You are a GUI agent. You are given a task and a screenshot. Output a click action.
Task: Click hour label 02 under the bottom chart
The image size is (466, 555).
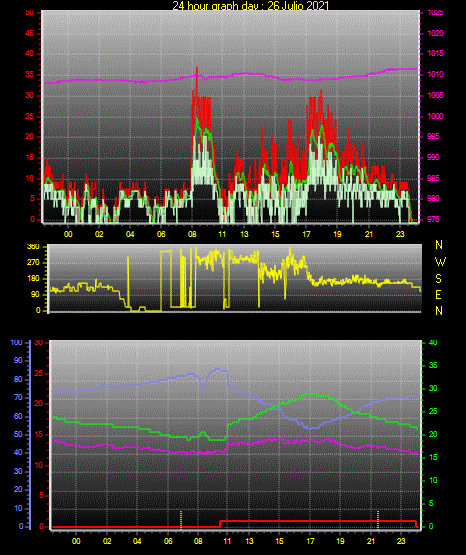(107, 541)
